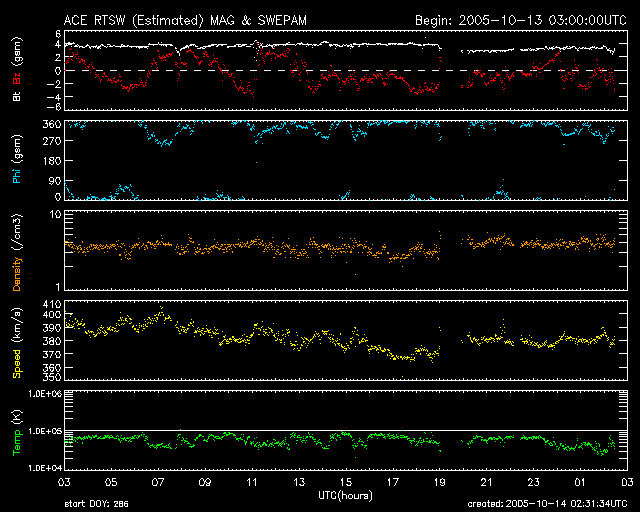The width and height of the screenshot is (640, 512).
Task: Click the '10' tick on the Density axis
Action: pos(56,215)
